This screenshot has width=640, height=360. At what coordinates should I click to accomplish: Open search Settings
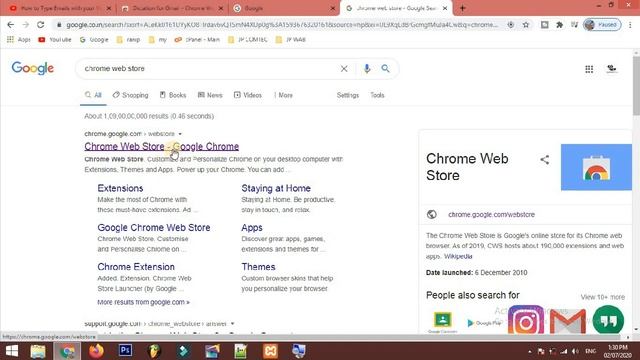pyautogui.click(x=348, y=95)
